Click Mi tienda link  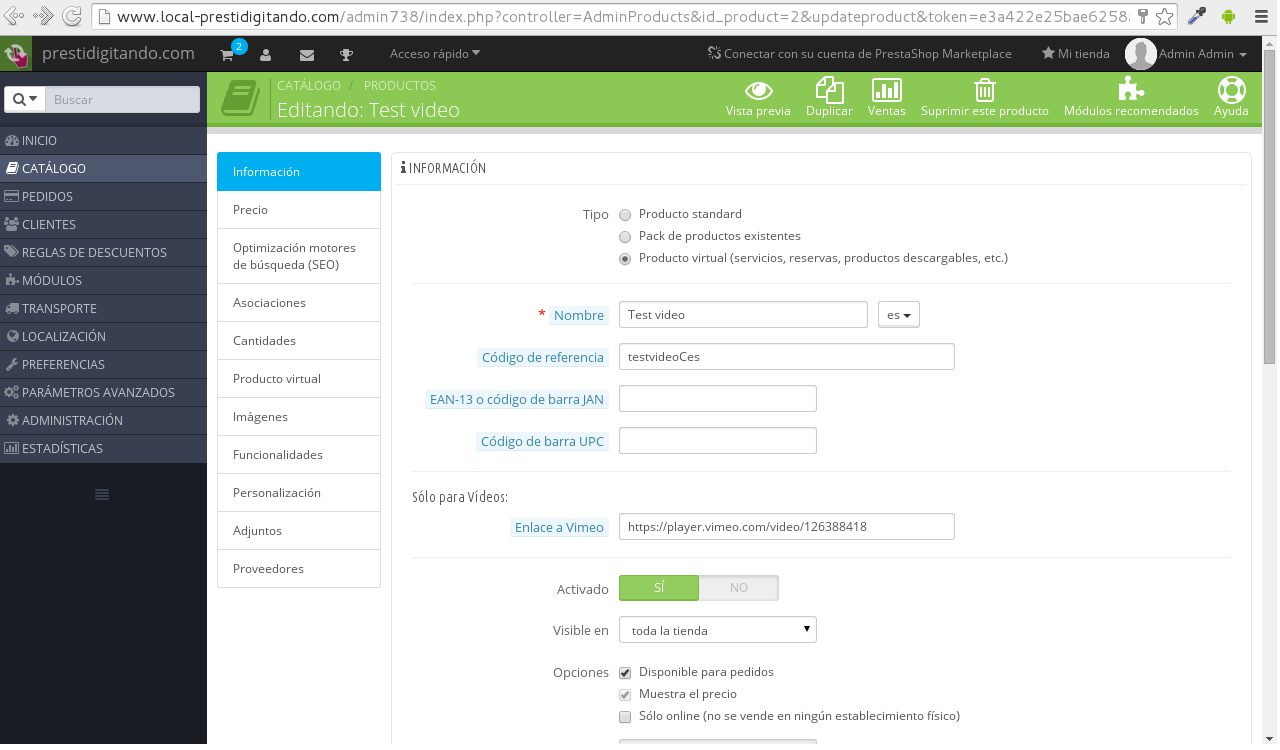click(x=1076, y=54)
